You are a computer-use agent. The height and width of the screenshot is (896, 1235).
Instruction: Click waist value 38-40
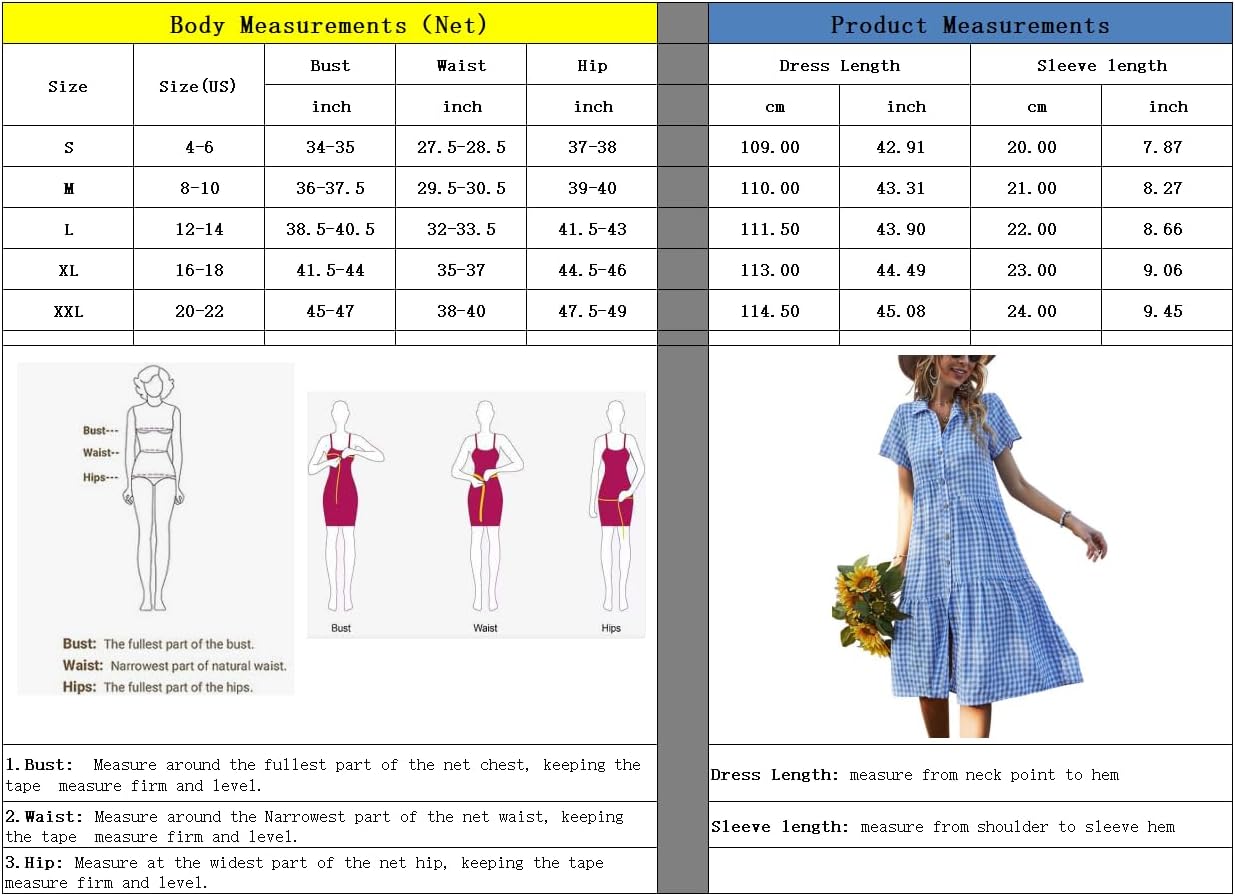pyautogui.click(x=461, y=311)
